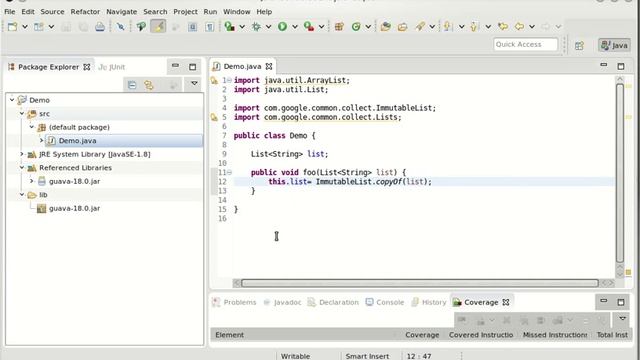Viewport: 640px width, 360px height.
Task: Collapse the lib folder node
Action: [x=22, y=194]
